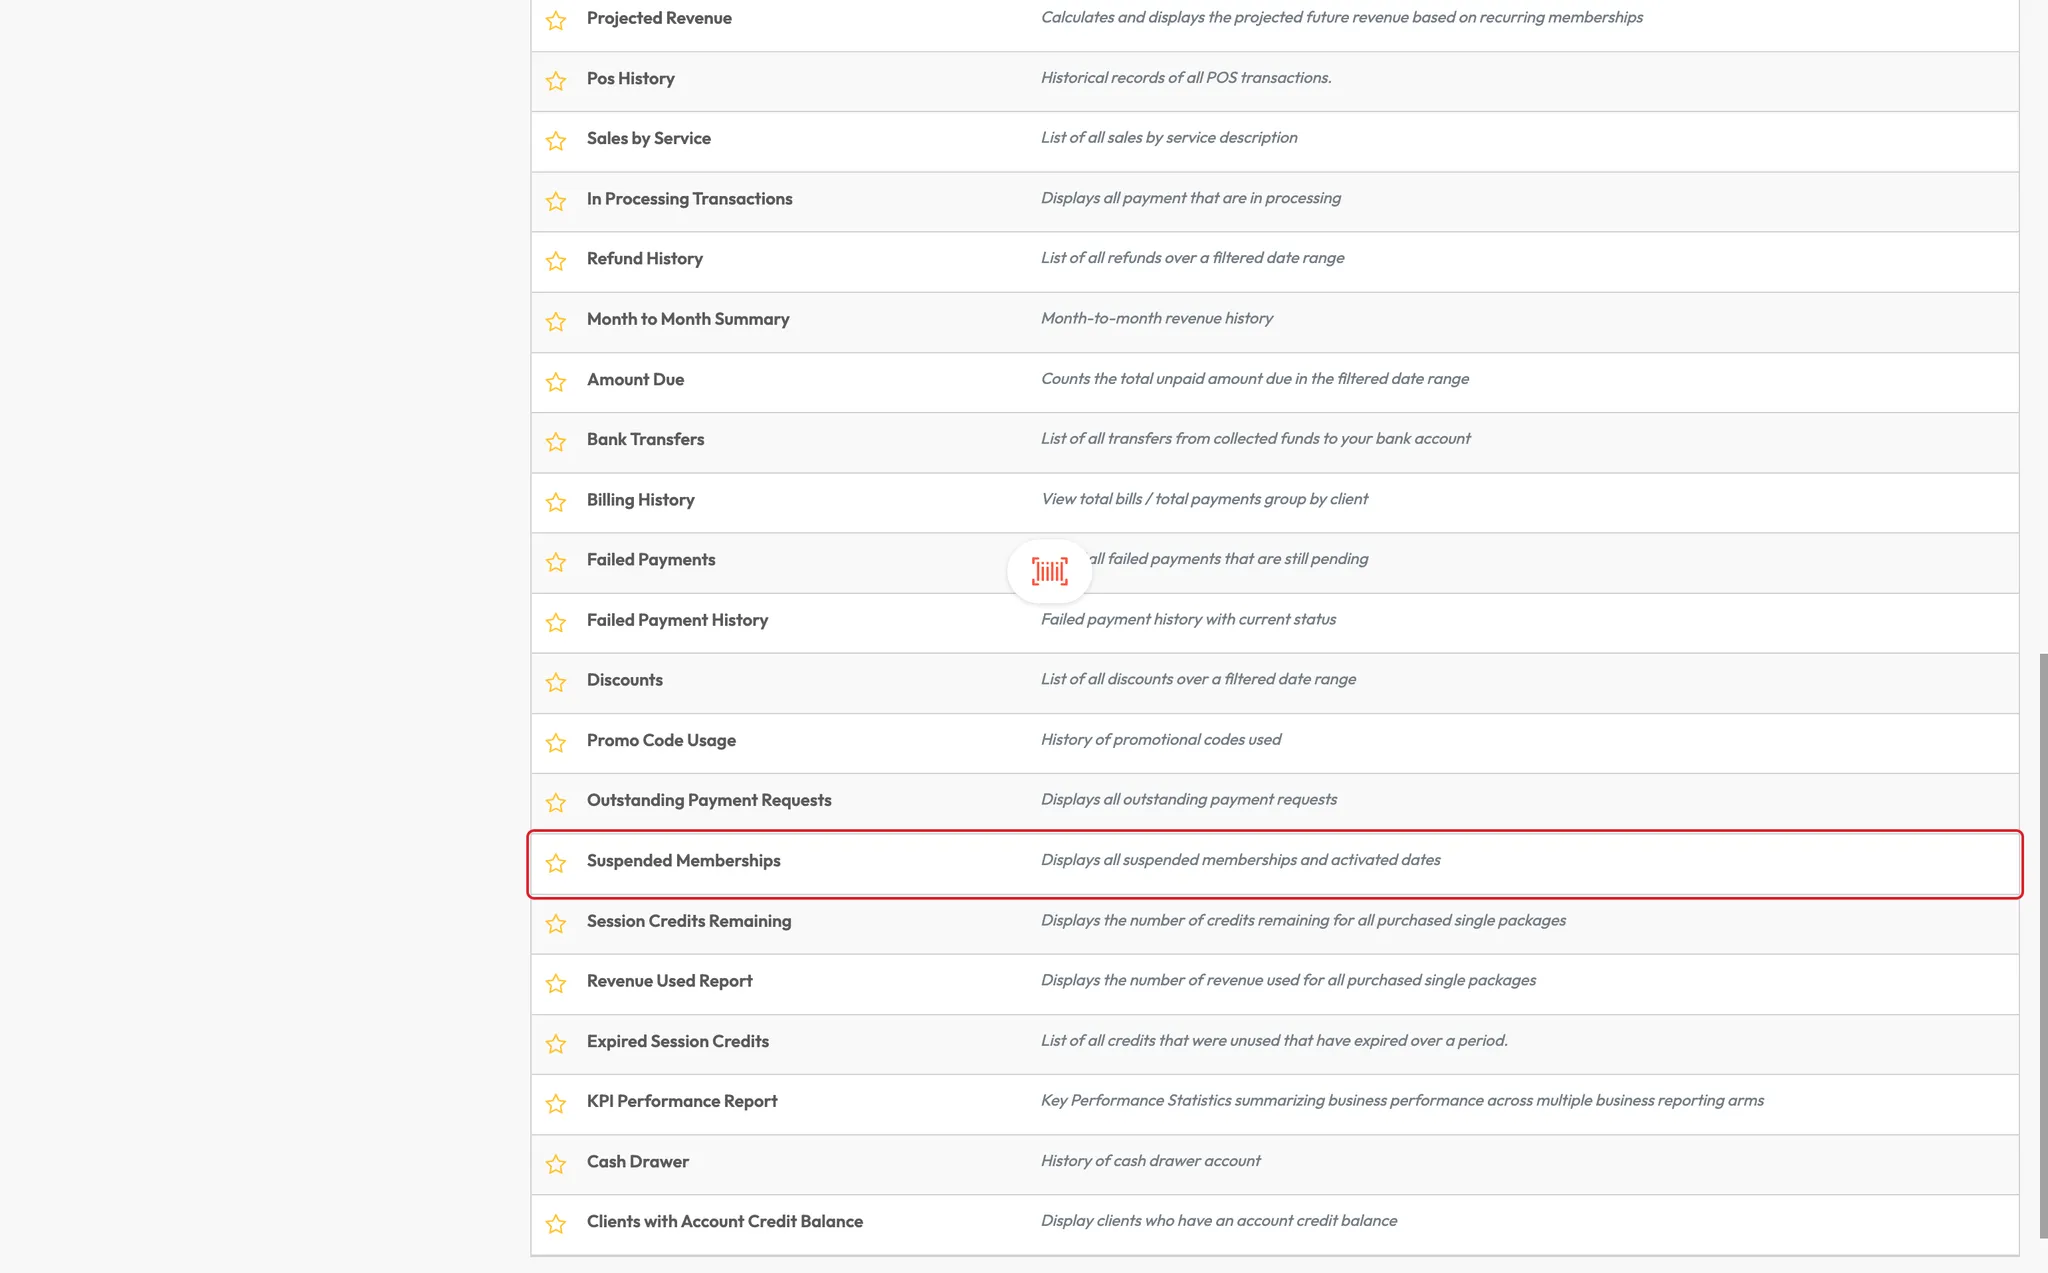Open Clients with Account Credit Balance
The height and width of the screenshot is (1273, 2048).
tap(724, 1221)
